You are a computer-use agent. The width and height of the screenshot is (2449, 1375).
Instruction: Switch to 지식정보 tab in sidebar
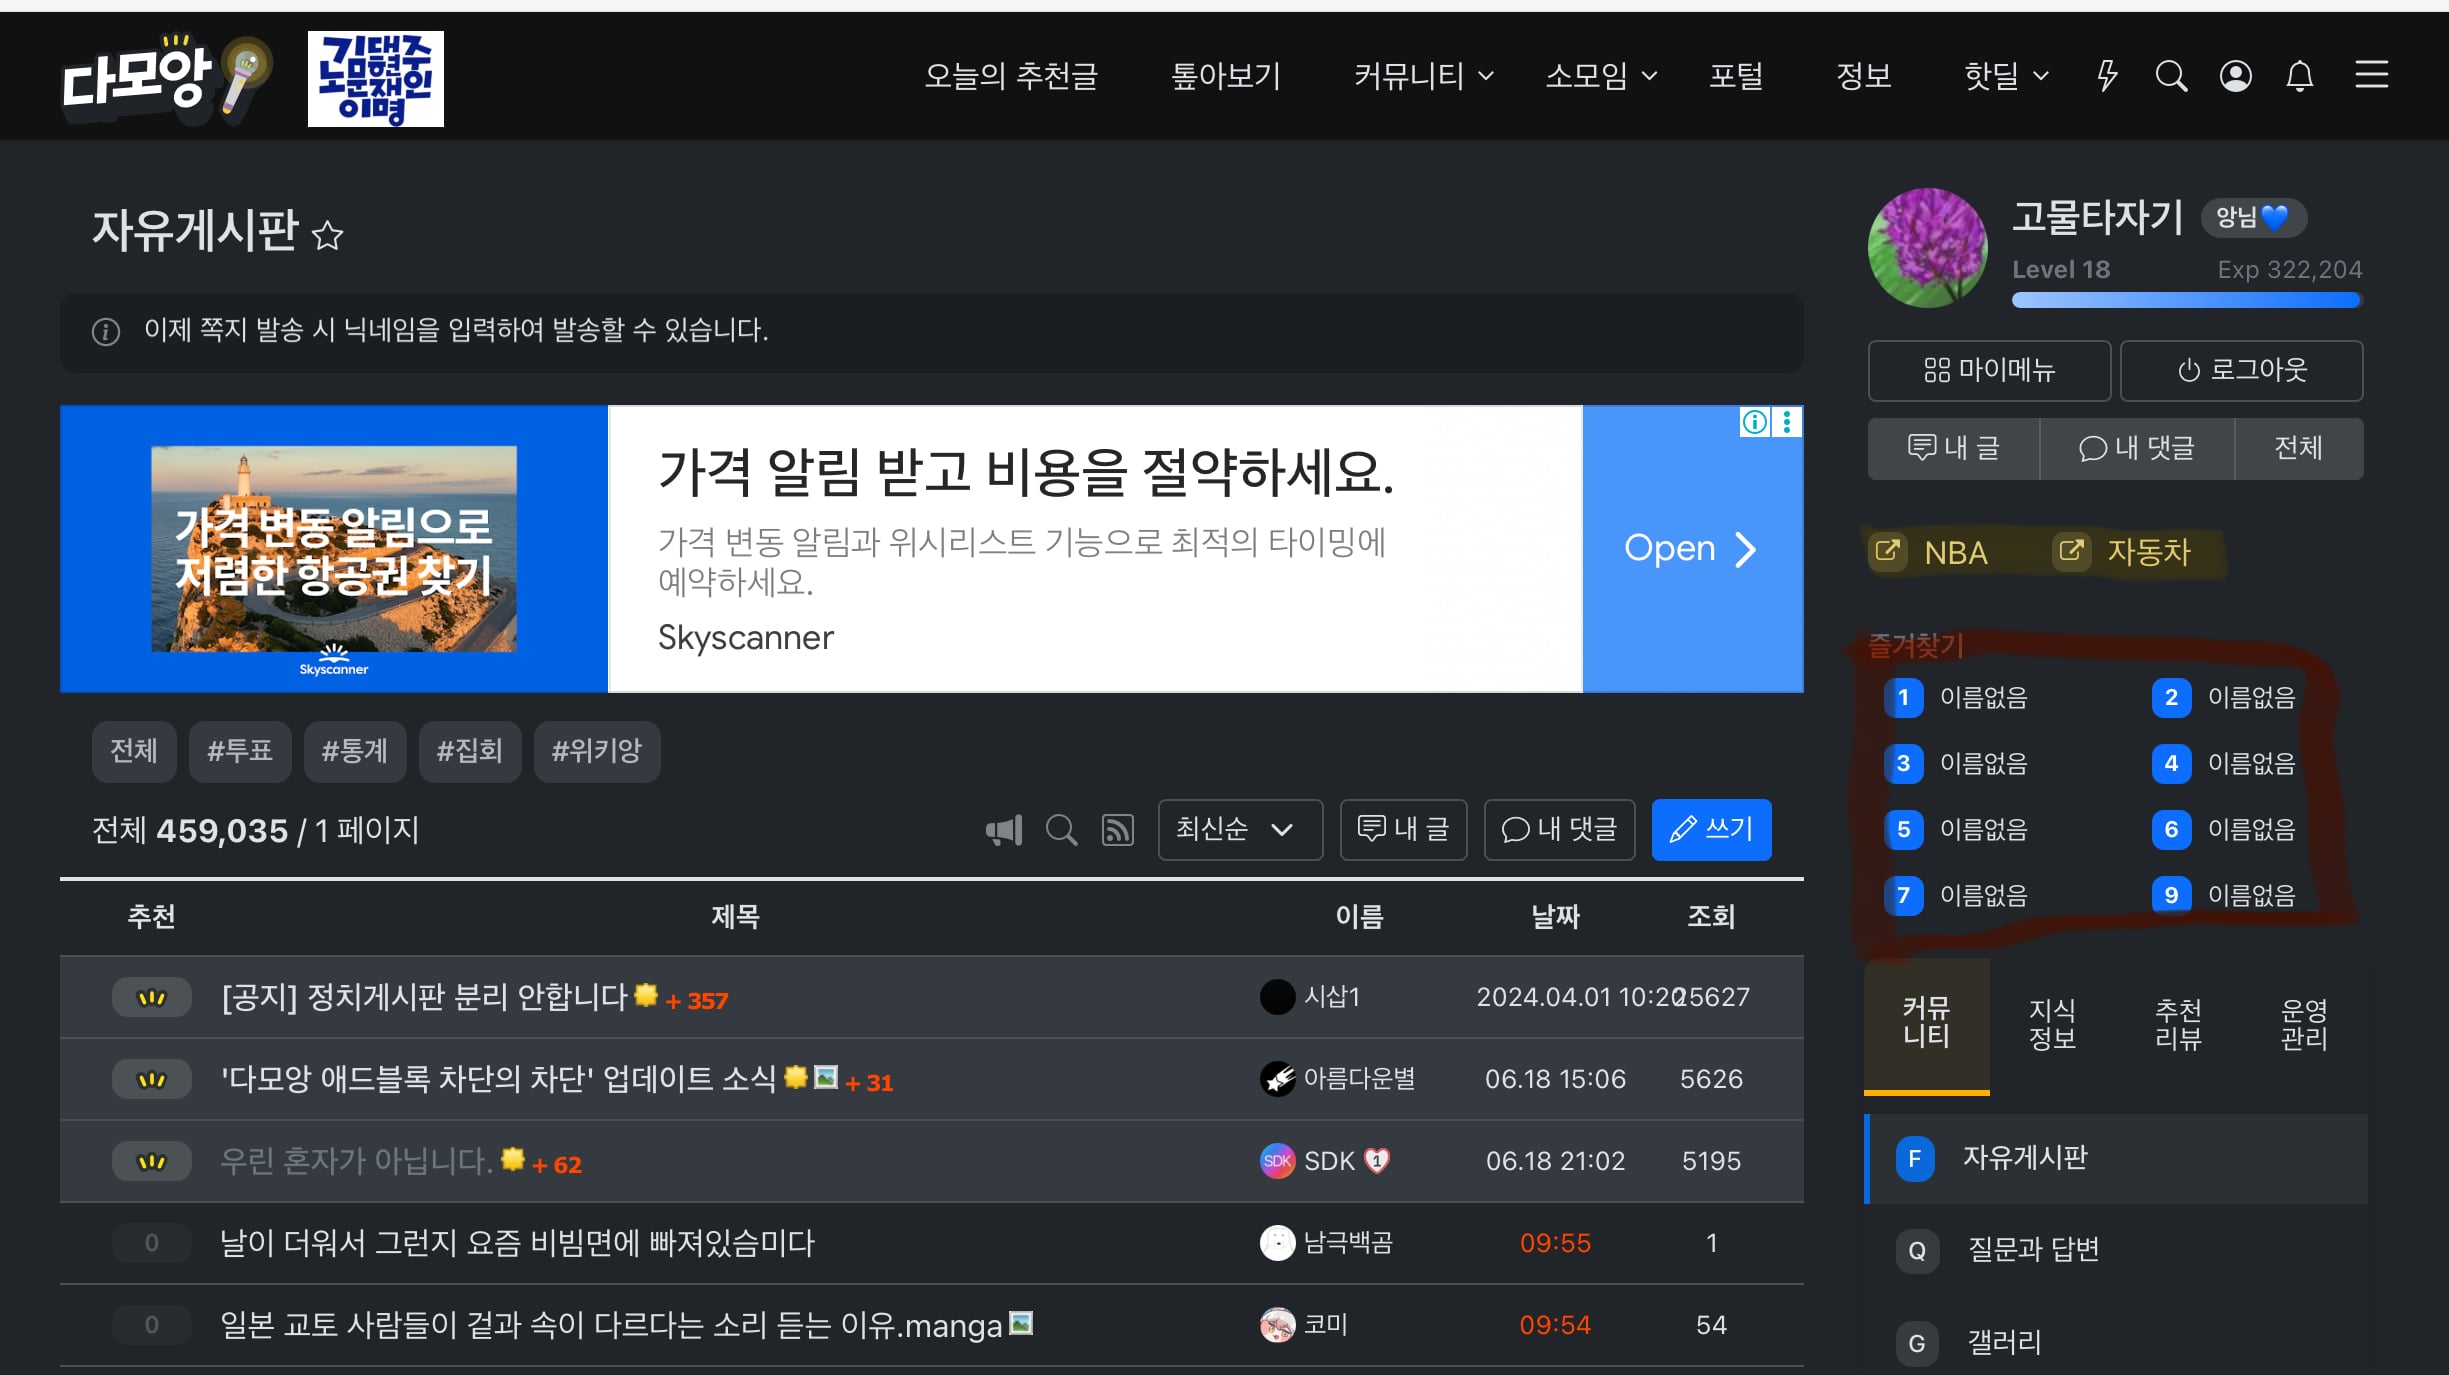(x=2052, y=1025)
